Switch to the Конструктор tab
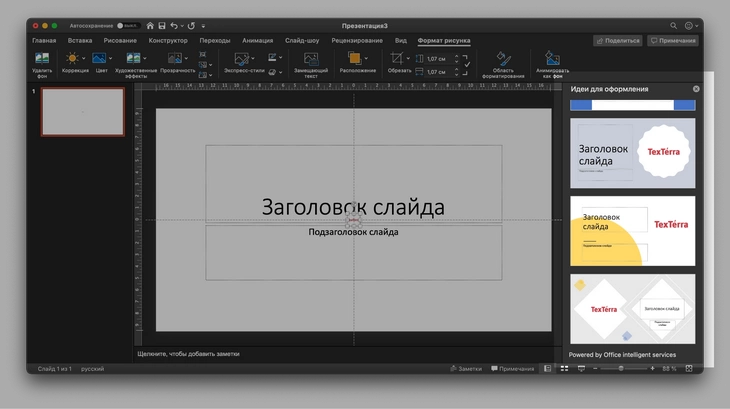730x409 pixels. click(x=168, y=40)
